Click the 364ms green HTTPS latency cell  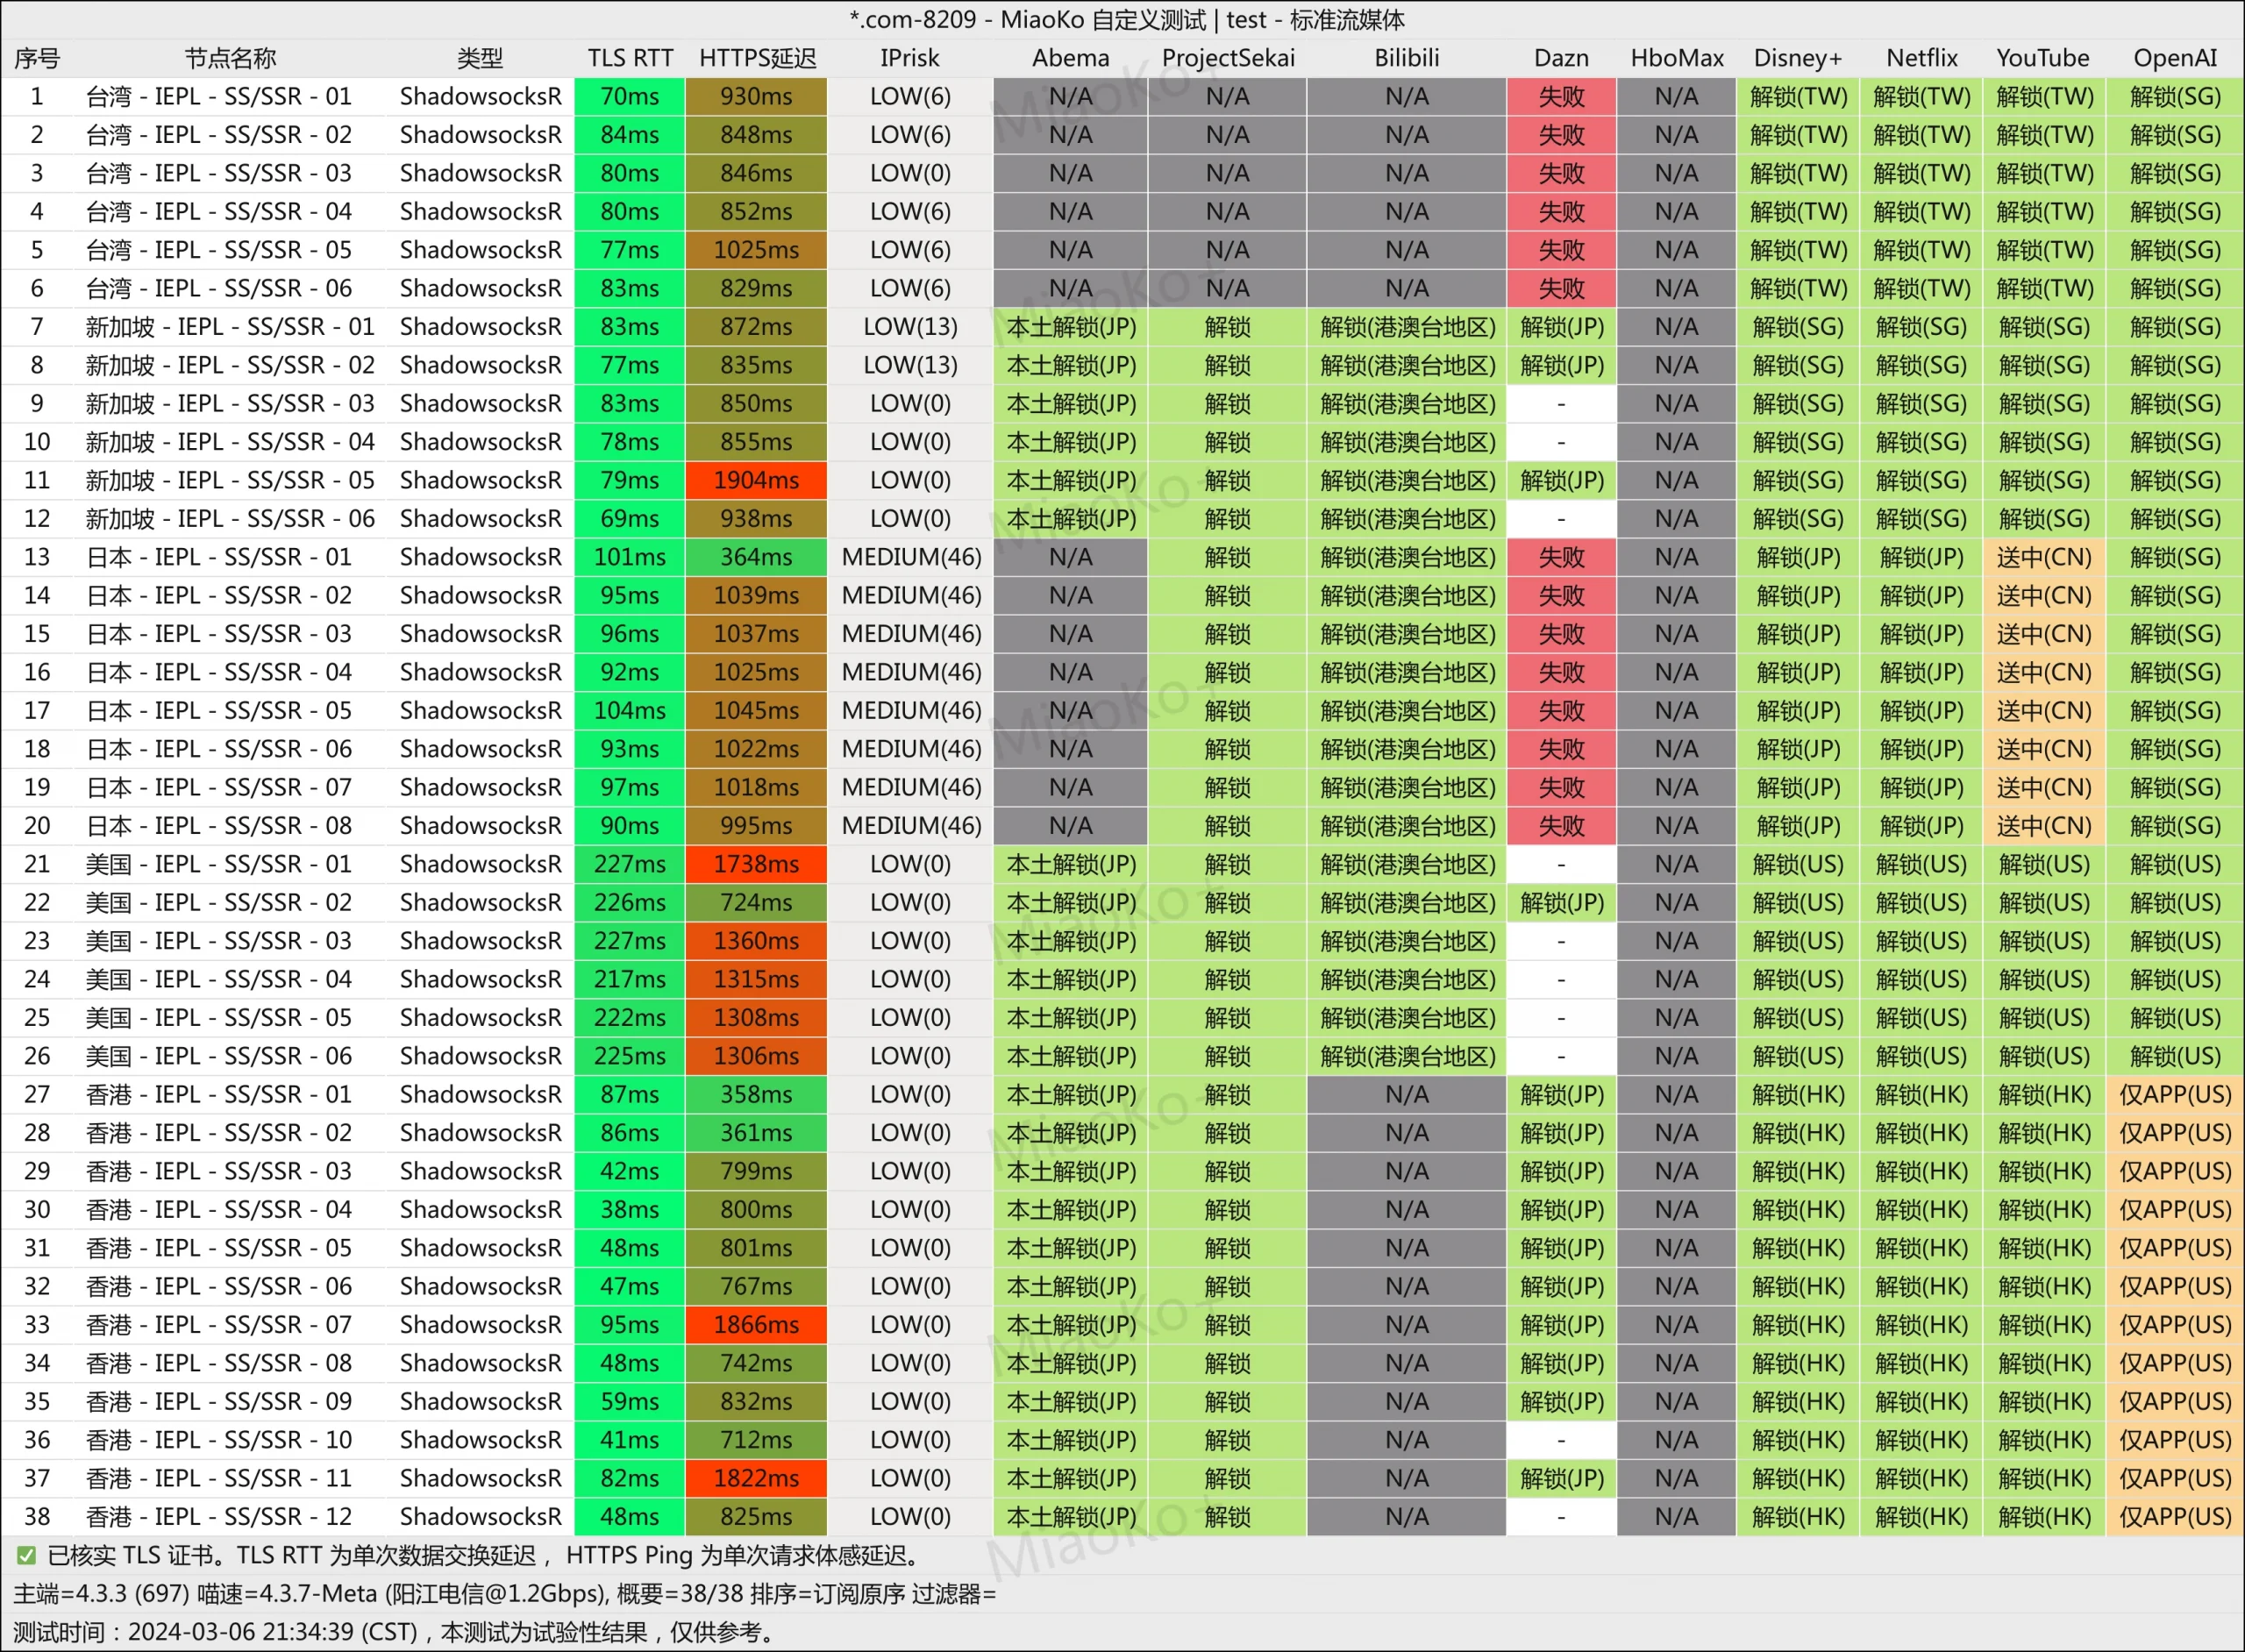point(756,557)
